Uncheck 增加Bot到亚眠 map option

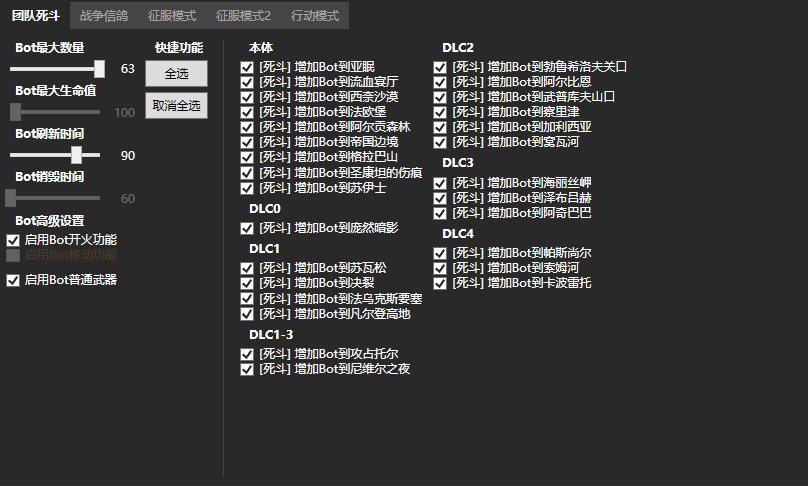click(x=247, y=67)
